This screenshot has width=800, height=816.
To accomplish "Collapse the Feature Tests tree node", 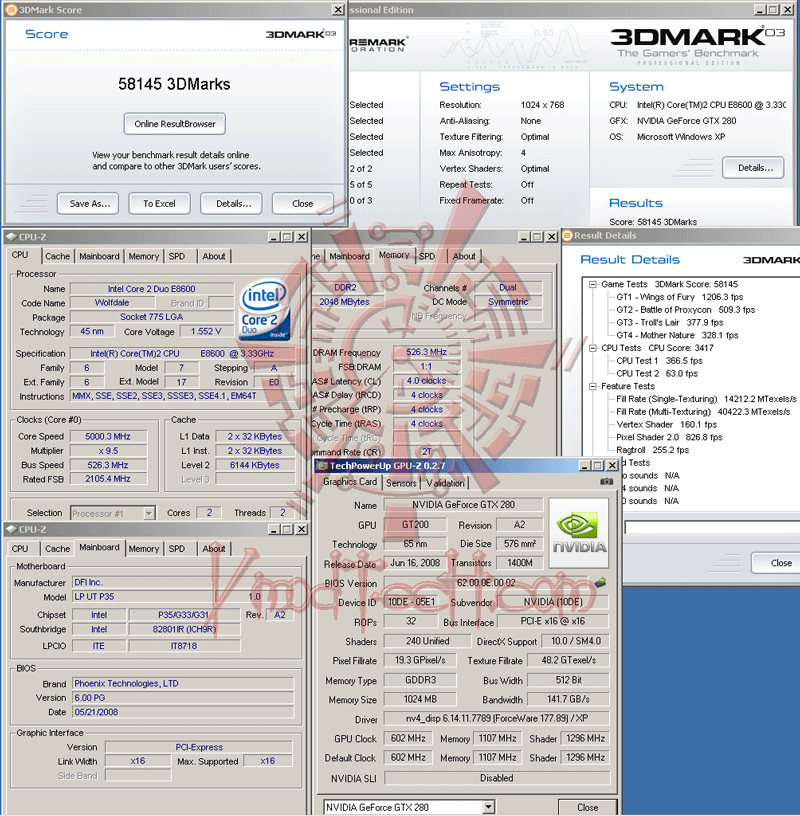I will [x=592, y=386].
